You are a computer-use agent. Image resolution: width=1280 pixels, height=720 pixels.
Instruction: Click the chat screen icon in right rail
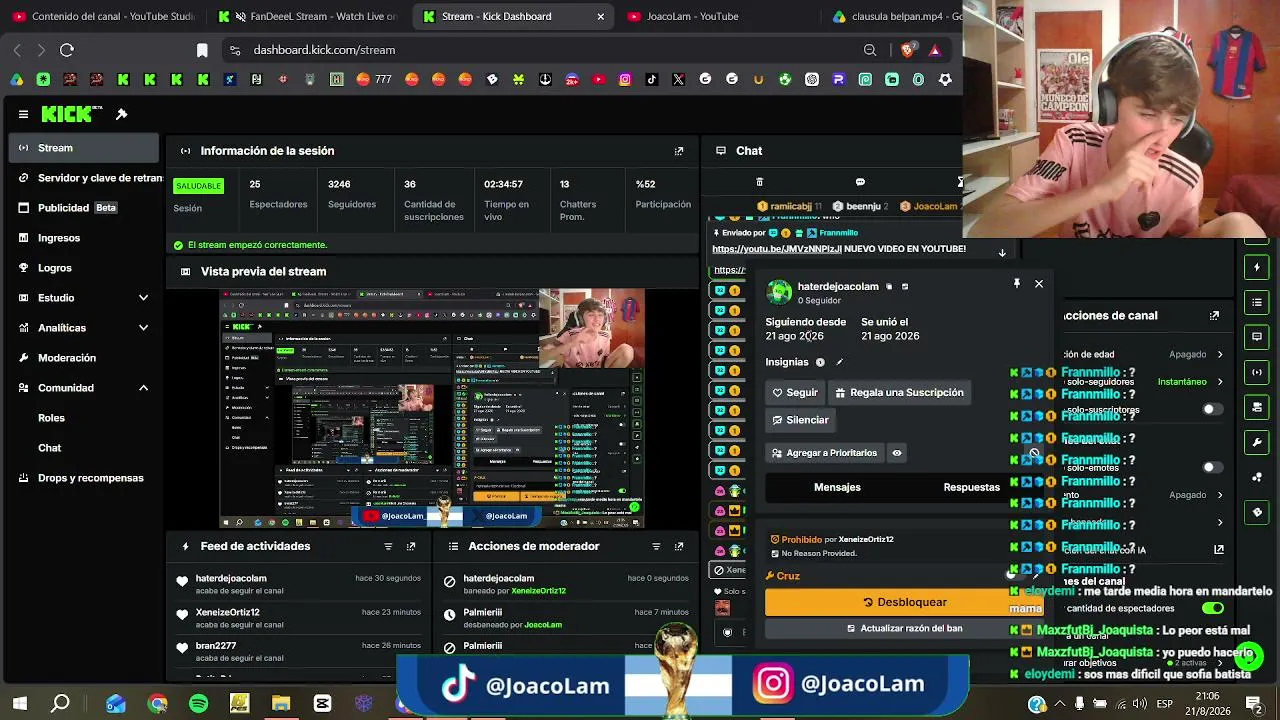click(x=1257, y=337)
